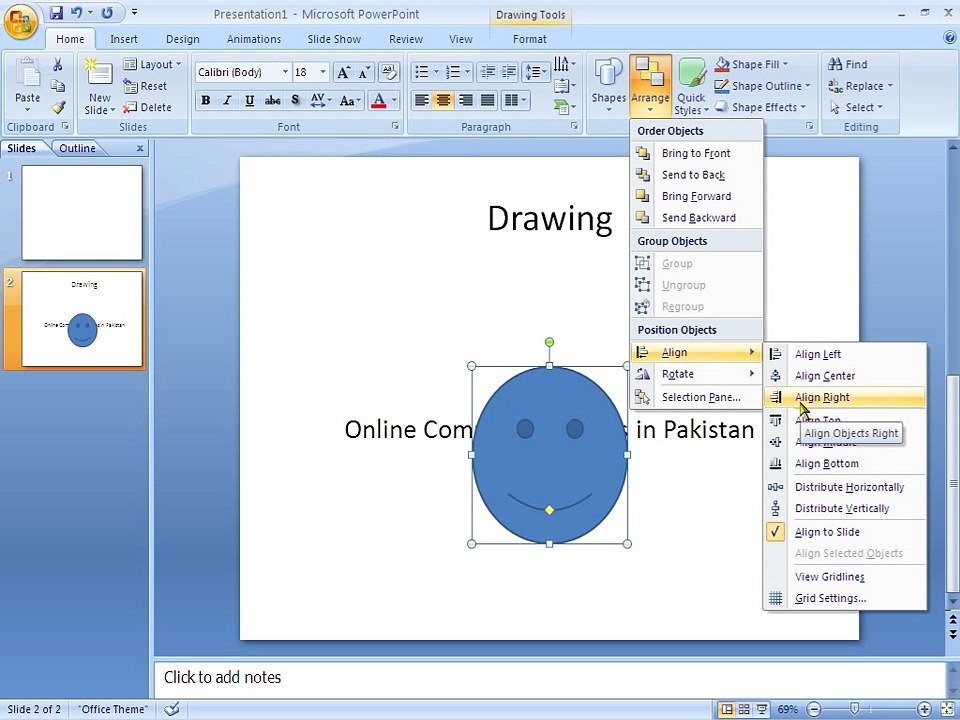Open the Insert ribbon tab
Image resolution: width=960 pixels, height=720 pixels.
pyautogui.click(x=124, y=39)
